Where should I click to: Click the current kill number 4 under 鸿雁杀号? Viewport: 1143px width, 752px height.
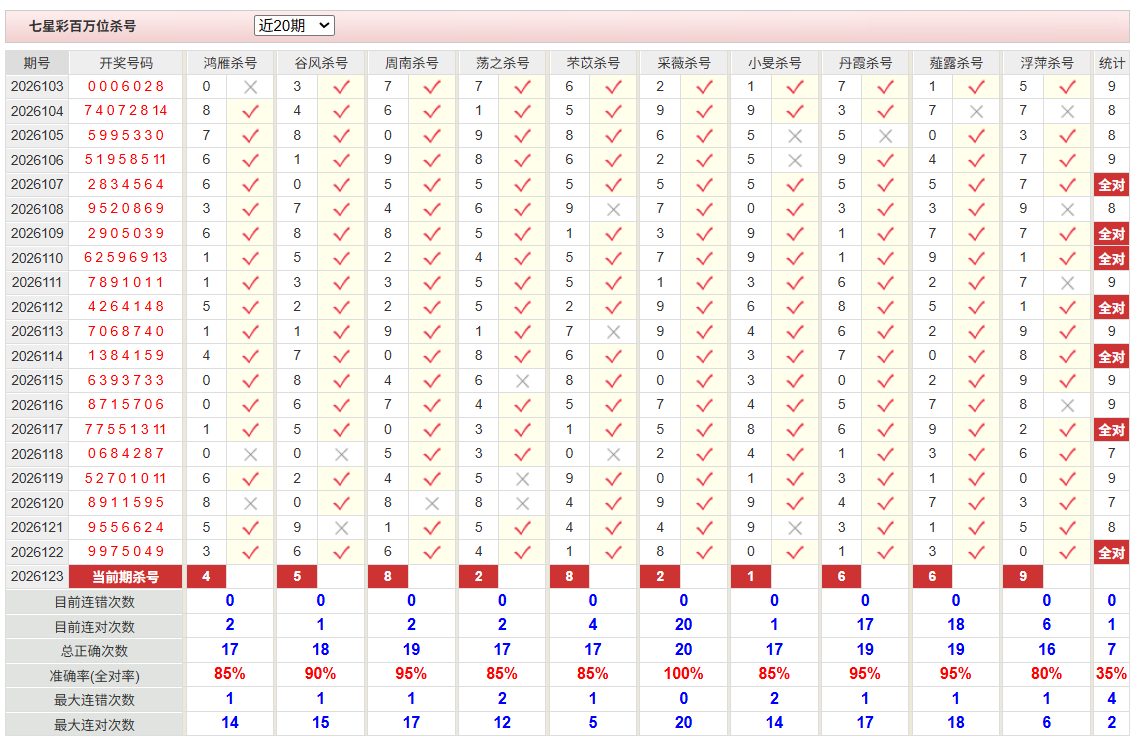(x=206, y=577)
